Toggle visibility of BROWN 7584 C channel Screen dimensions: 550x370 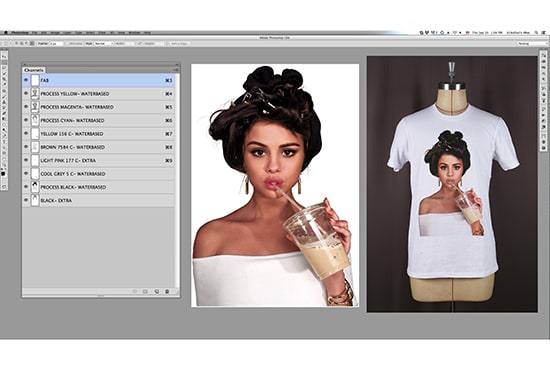pos(26,147)
